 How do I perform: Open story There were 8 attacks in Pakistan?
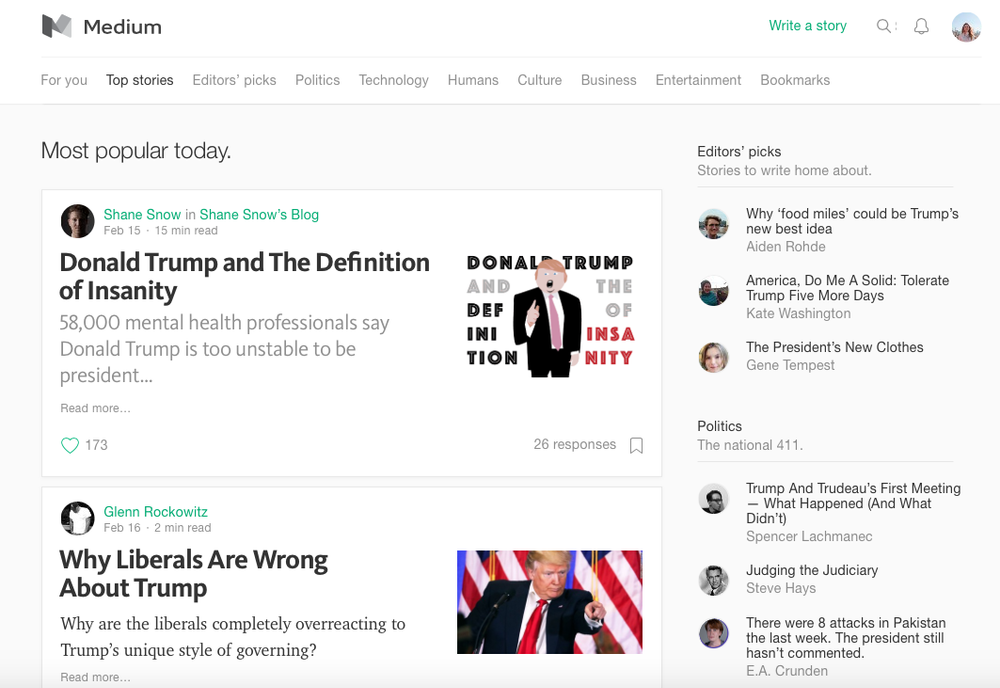(x=846, y=638)
